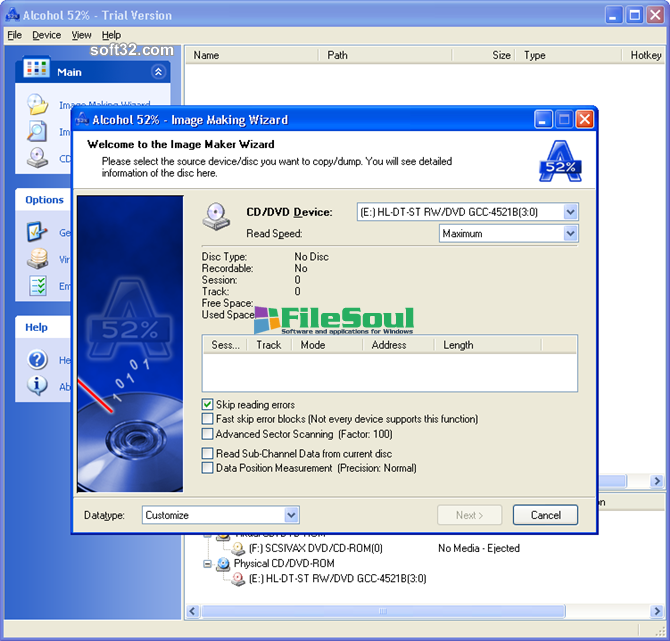
Task: Select the (F:) SCSIVAX DVD/CD-ROM device
Action: (314, 548)
